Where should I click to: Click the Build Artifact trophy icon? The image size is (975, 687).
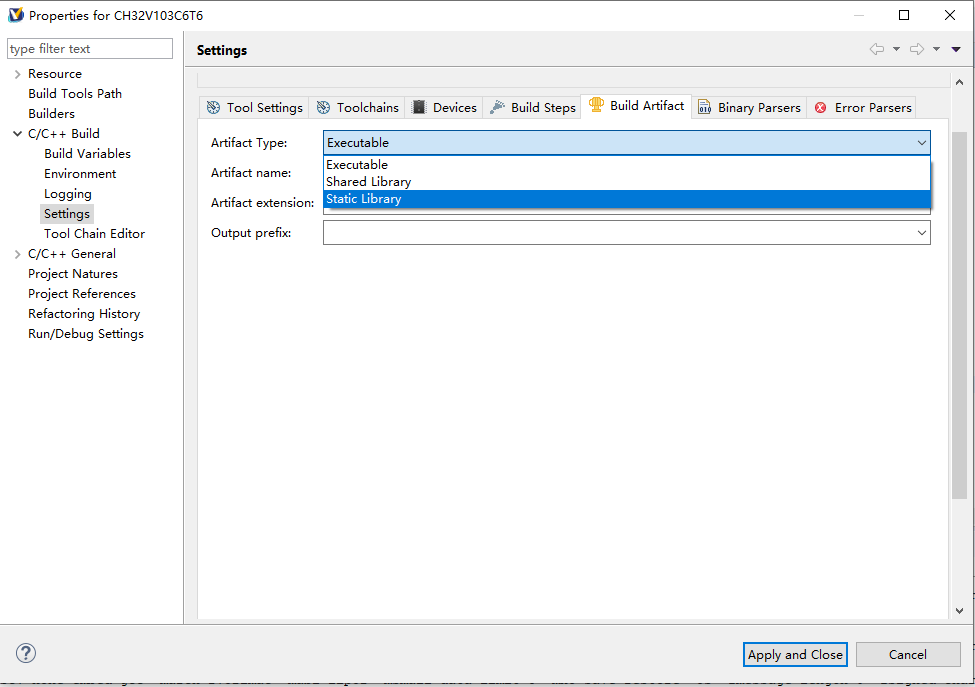[596, 104]
